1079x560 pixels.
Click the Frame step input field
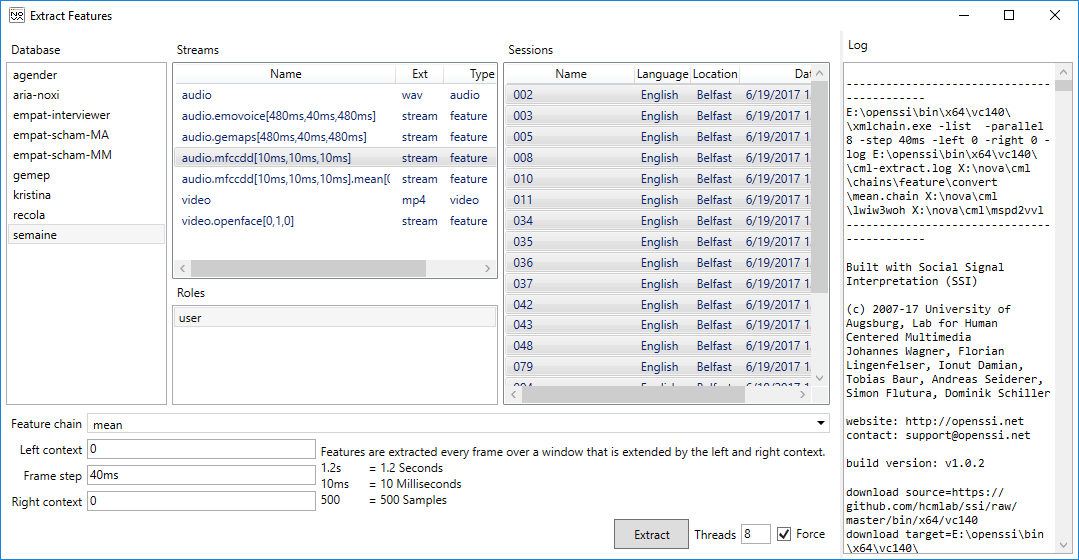point(201,475)
